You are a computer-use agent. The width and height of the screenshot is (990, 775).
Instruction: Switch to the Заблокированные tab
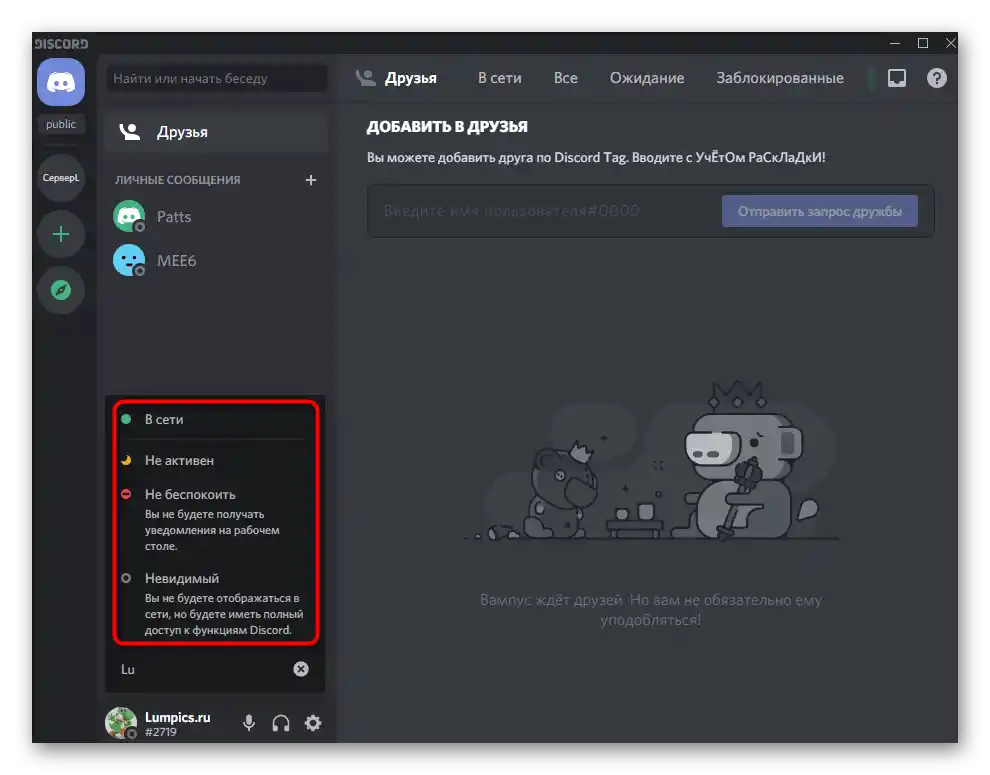780,78
